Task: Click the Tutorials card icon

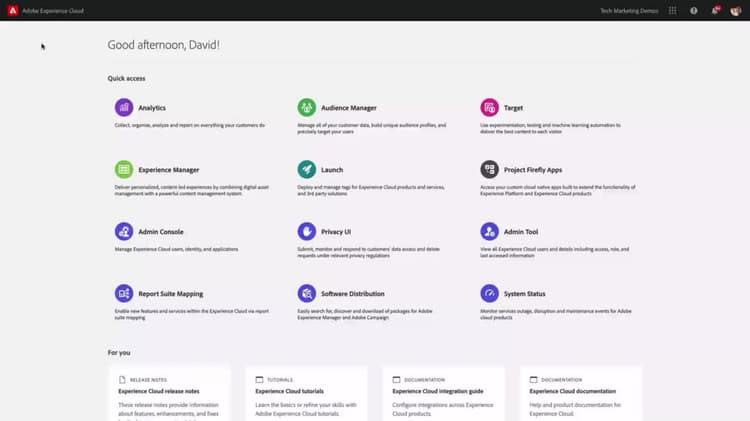Action: [259, 380]
